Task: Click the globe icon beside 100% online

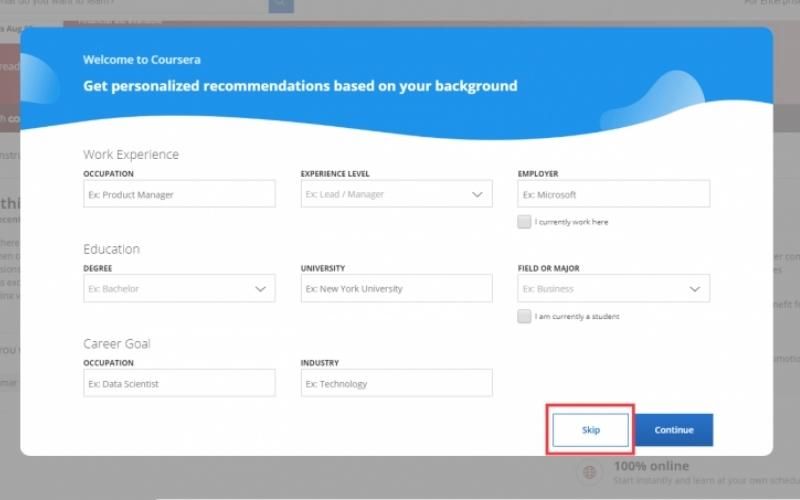Action: 589,472
